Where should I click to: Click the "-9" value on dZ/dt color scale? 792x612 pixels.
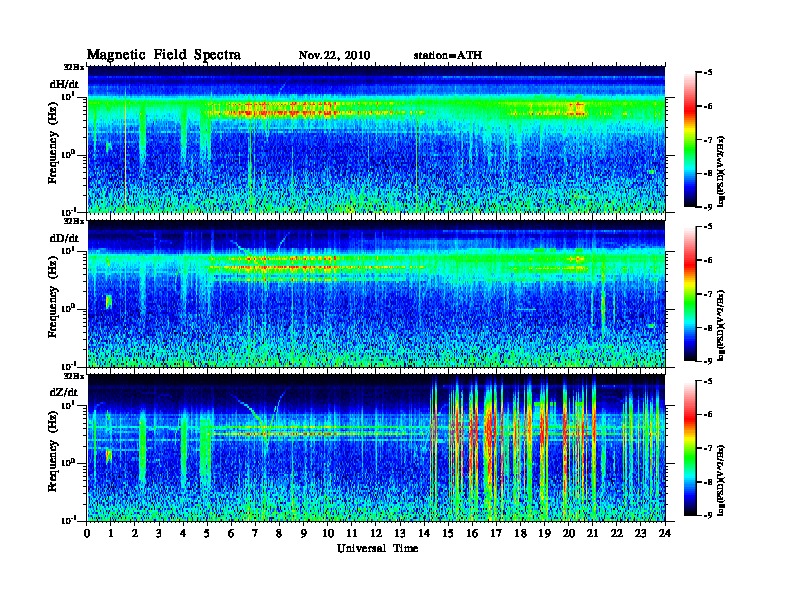click(x=708, y=516)
